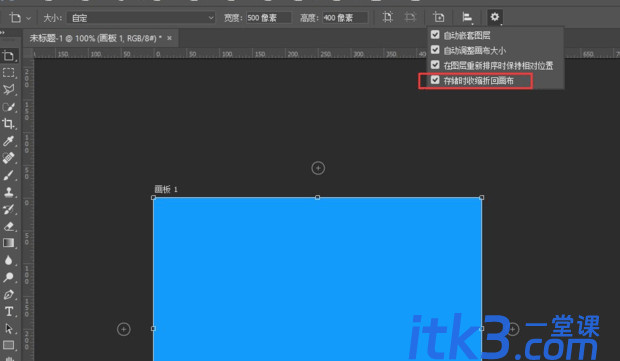Add artboard to the left using plus circle
Image resolution: width=620 pixels, height=361 pixels.
coord(123,329)
